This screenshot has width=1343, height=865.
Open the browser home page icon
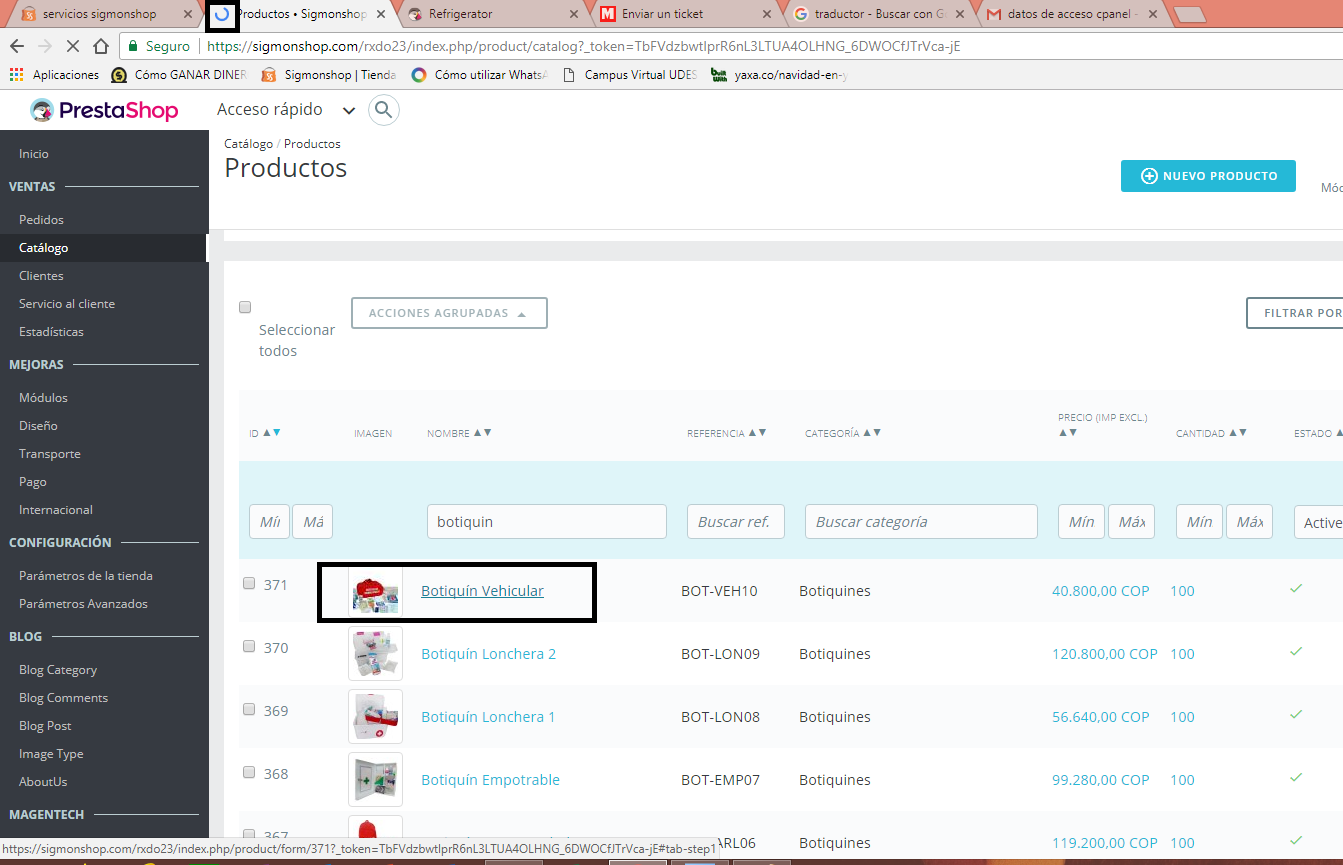101,46
